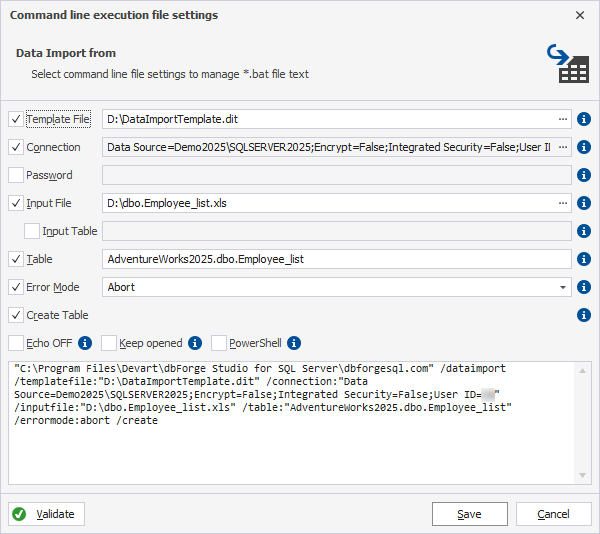The width and height of the screenshot is (600, 534).
Task: Click the info icon next to Keep opened
Action: (195, 343)
